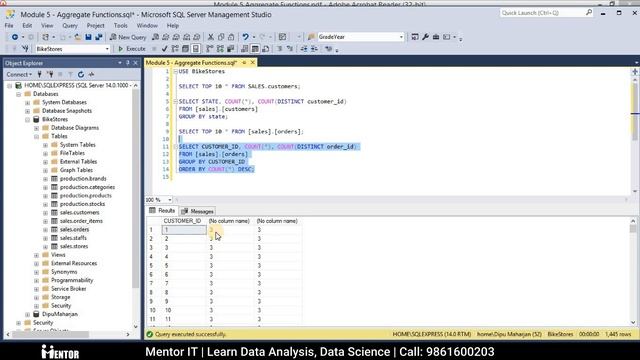Expand the sales.orders table node
Screen dimensions: 640x360
[x=46, y=230]
